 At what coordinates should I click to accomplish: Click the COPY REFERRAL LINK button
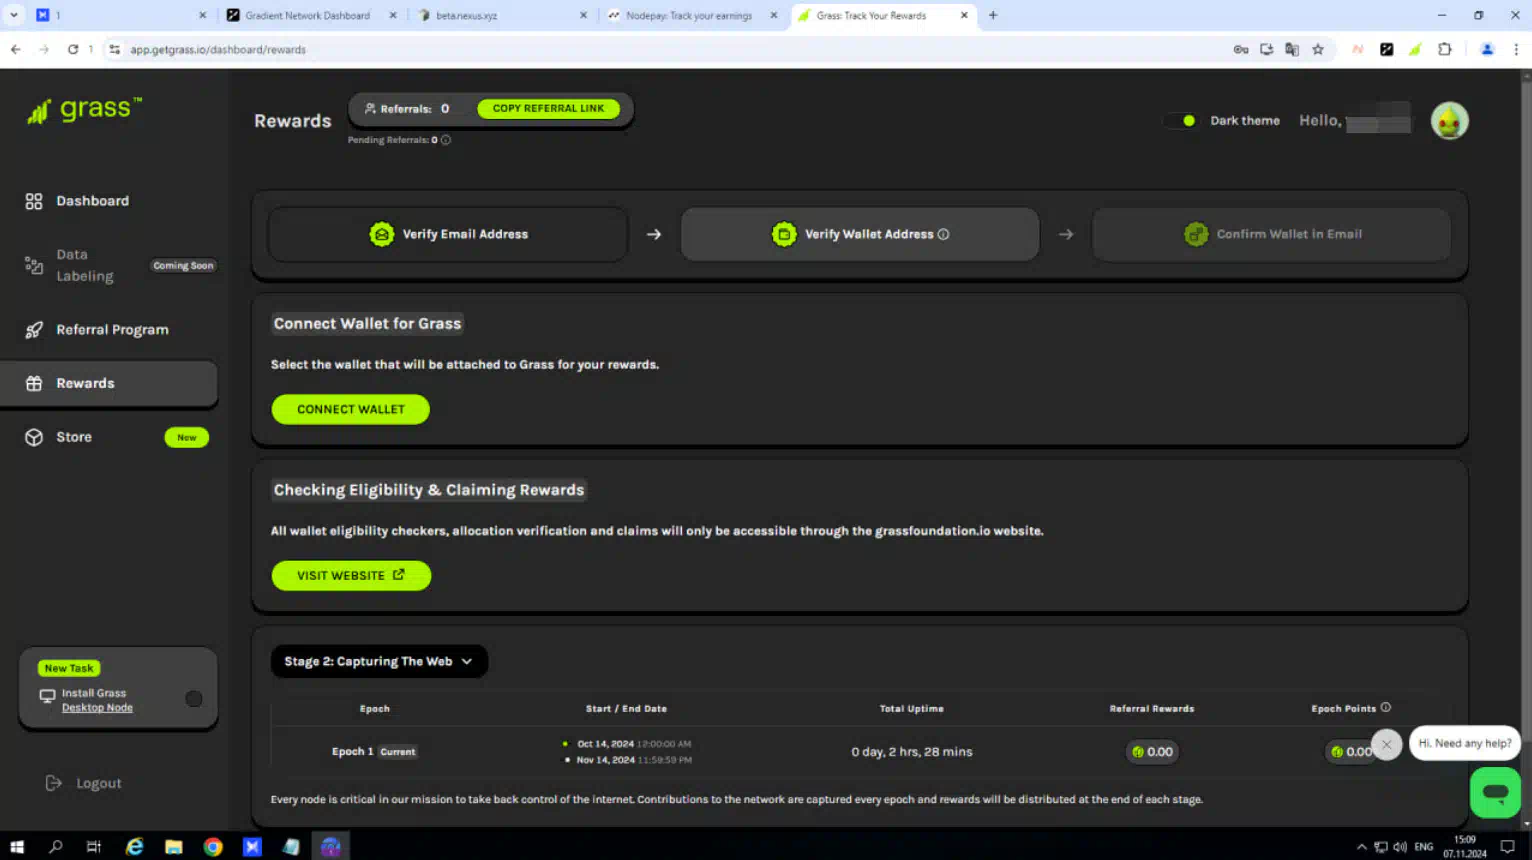[x=548, y=108]
